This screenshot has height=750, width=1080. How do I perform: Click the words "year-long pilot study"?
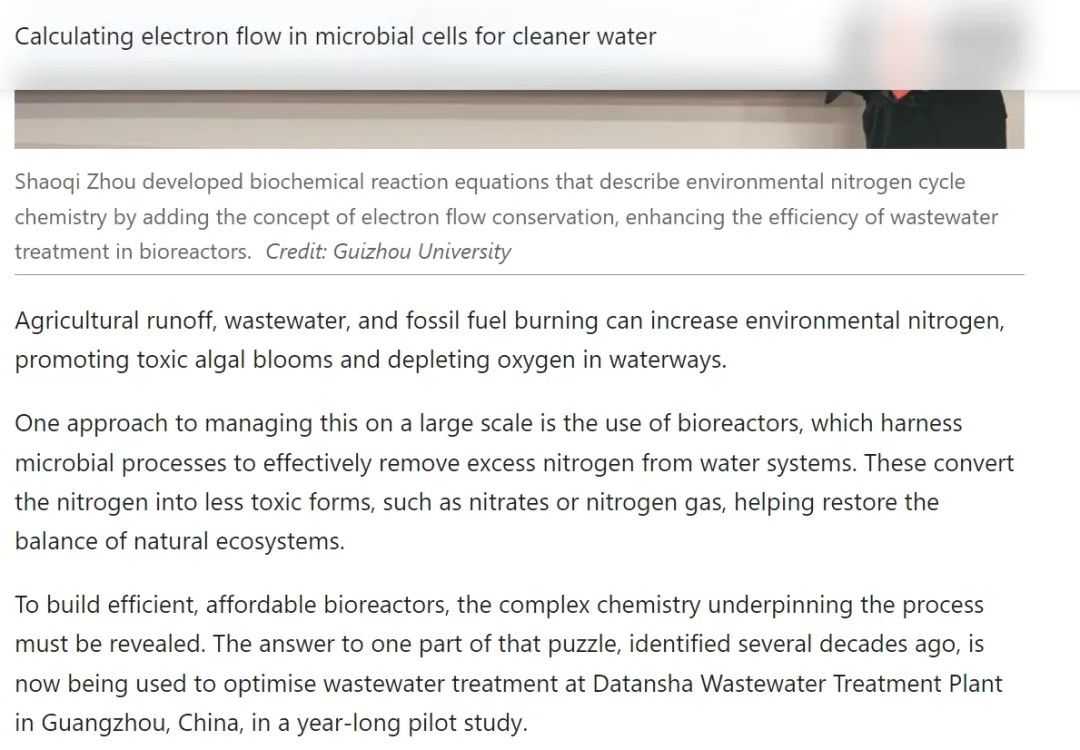423,722
